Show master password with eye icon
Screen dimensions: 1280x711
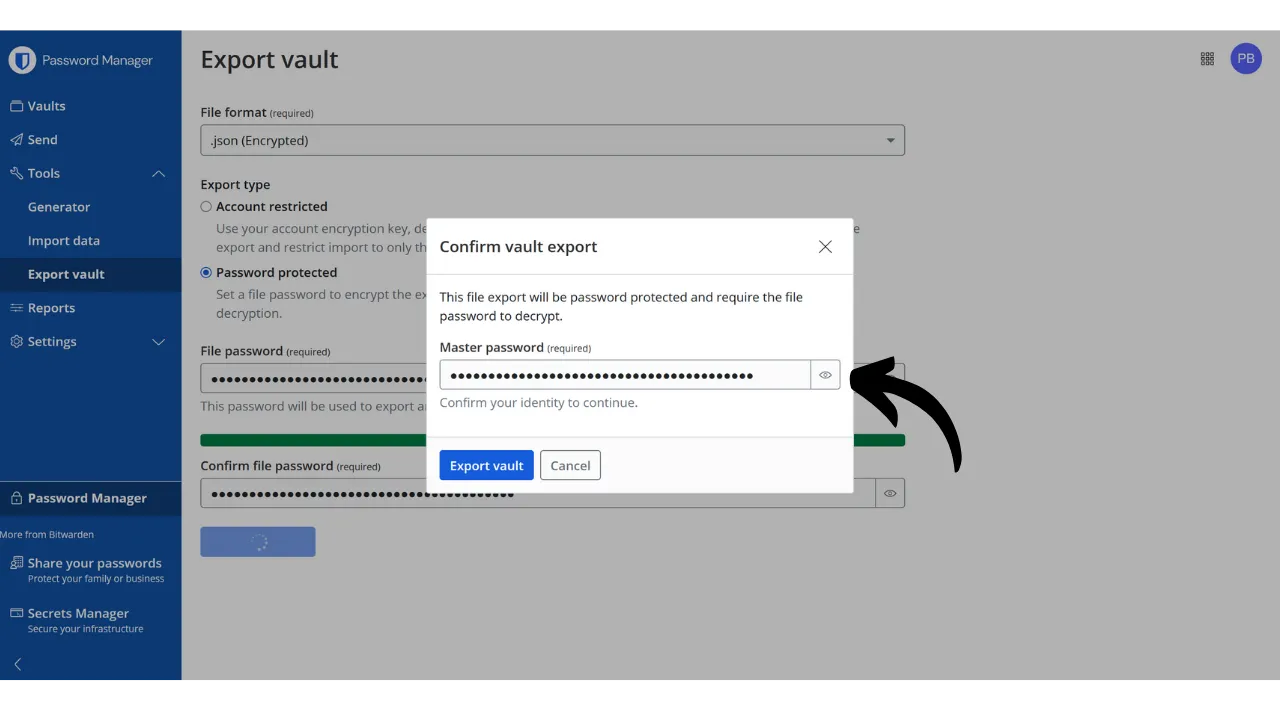tap(825, 375)
